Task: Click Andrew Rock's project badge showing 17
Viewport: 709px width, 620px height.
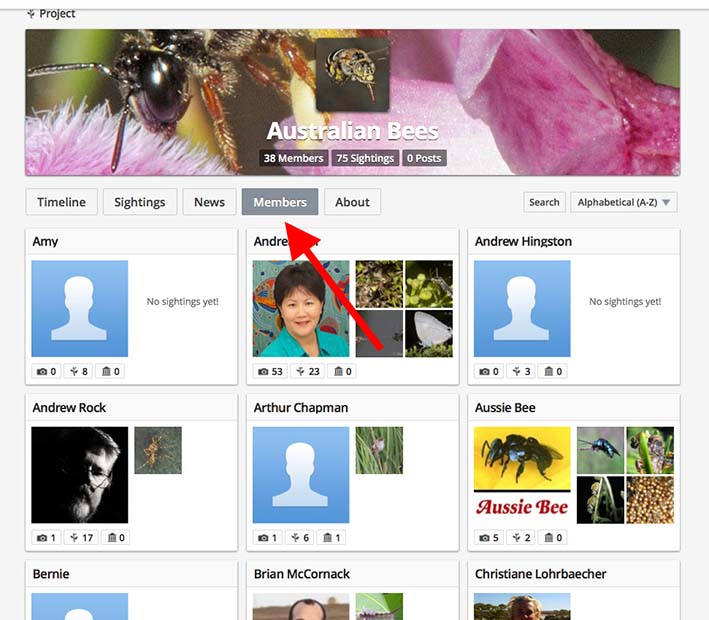Action: [x=81, y=538]
